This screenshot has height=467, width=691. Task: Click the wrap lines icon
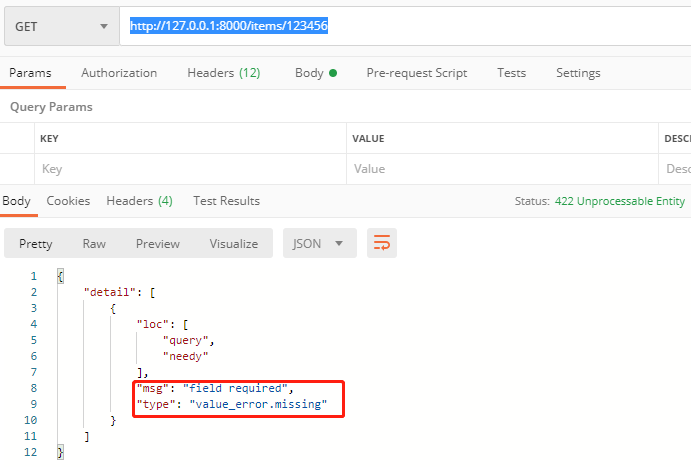pos(381,243)
